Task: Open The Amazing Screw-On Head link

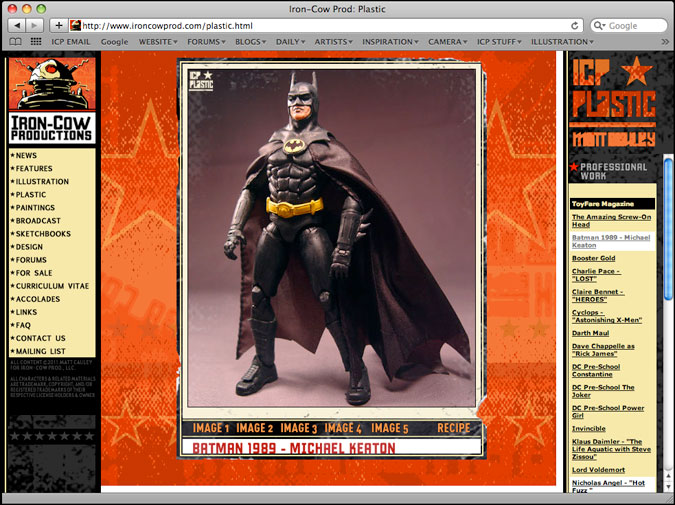Action: [611, 221]
